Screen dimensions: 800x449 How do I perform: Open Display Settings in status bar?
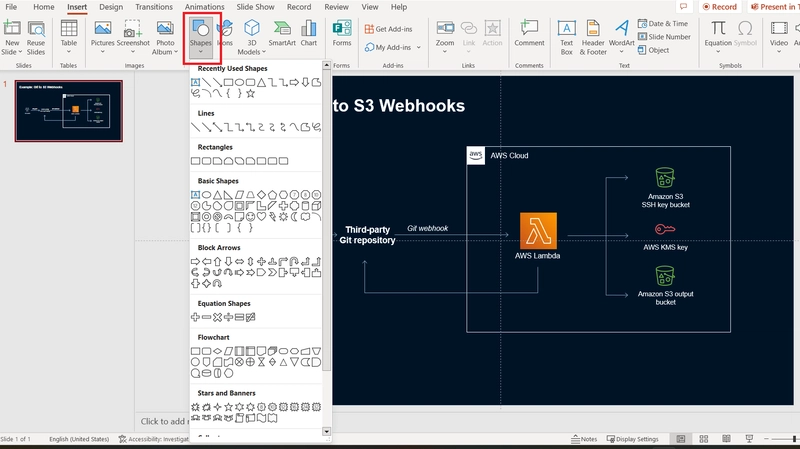[632, 439]
